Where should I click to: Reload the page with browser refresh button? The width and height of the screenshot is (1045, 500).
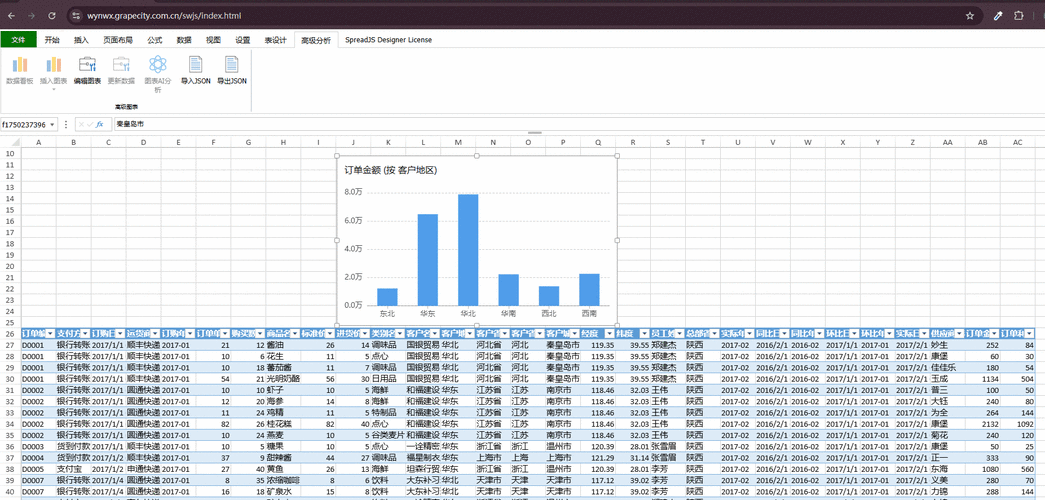[52, 15]
